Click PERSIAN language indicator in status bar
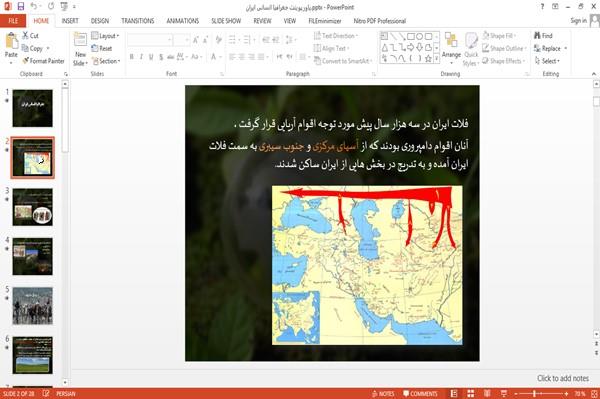600x399 pixels. tap(65, 393)
